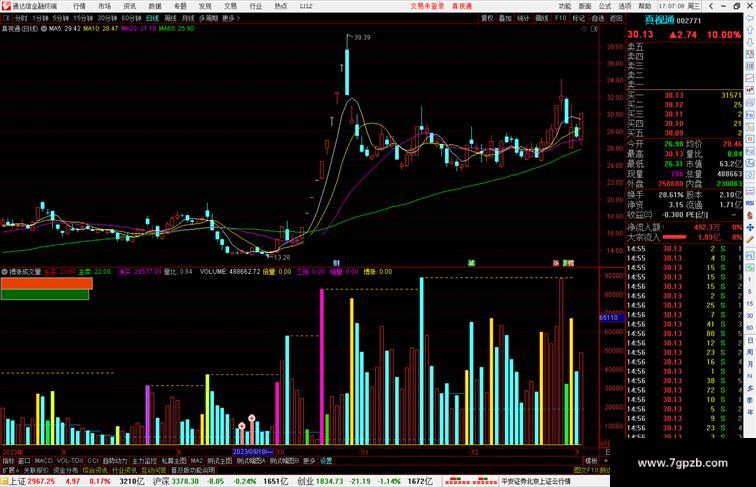Click the 复权 toolbar button
Viewport: 756px width, 487px height.
(487, 18)
